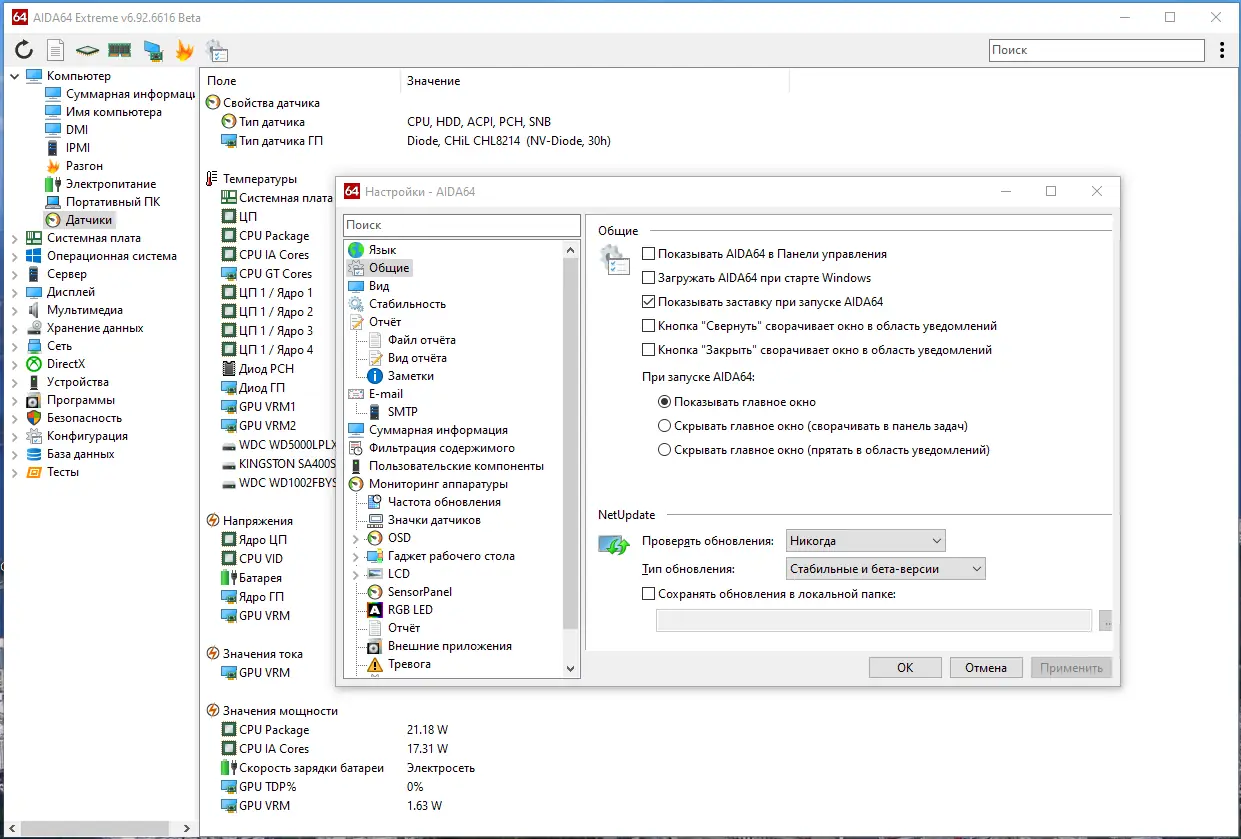Open DirectX Xbox icon in main tree
The width and height of the screenshot is (1241, 839).
pyautogui.click(x=34, y=364)
